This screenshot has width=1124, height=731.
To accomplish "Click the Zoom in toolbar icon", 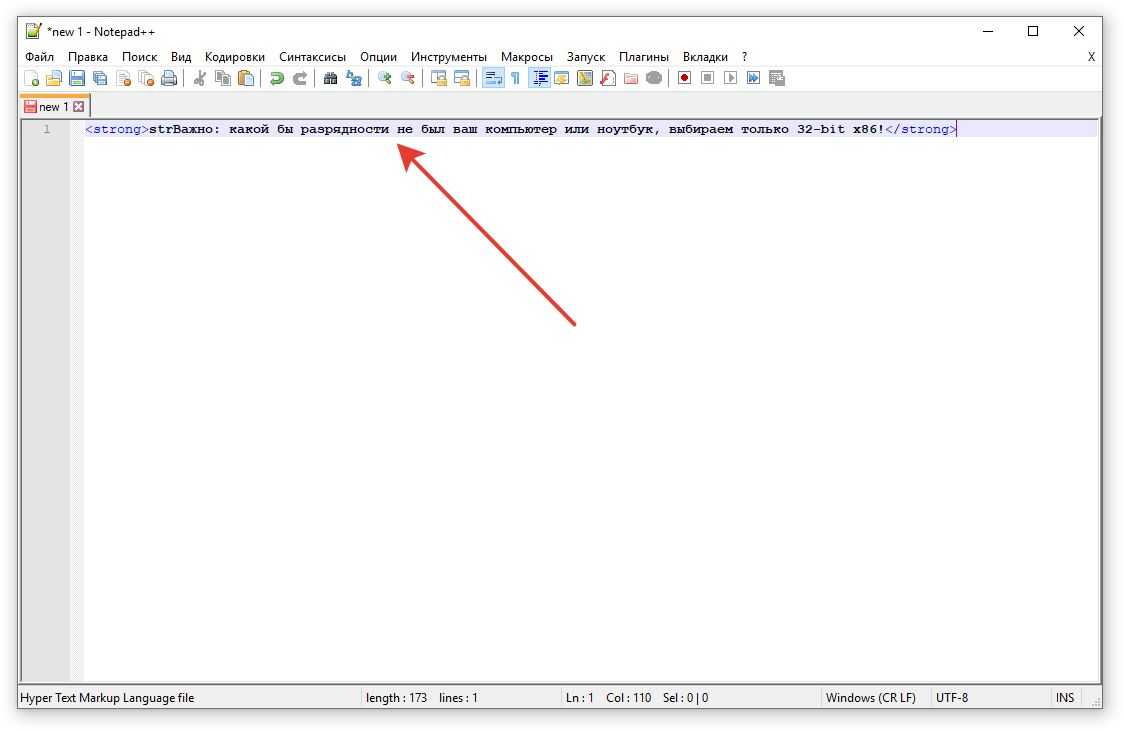I will (384, 78).
